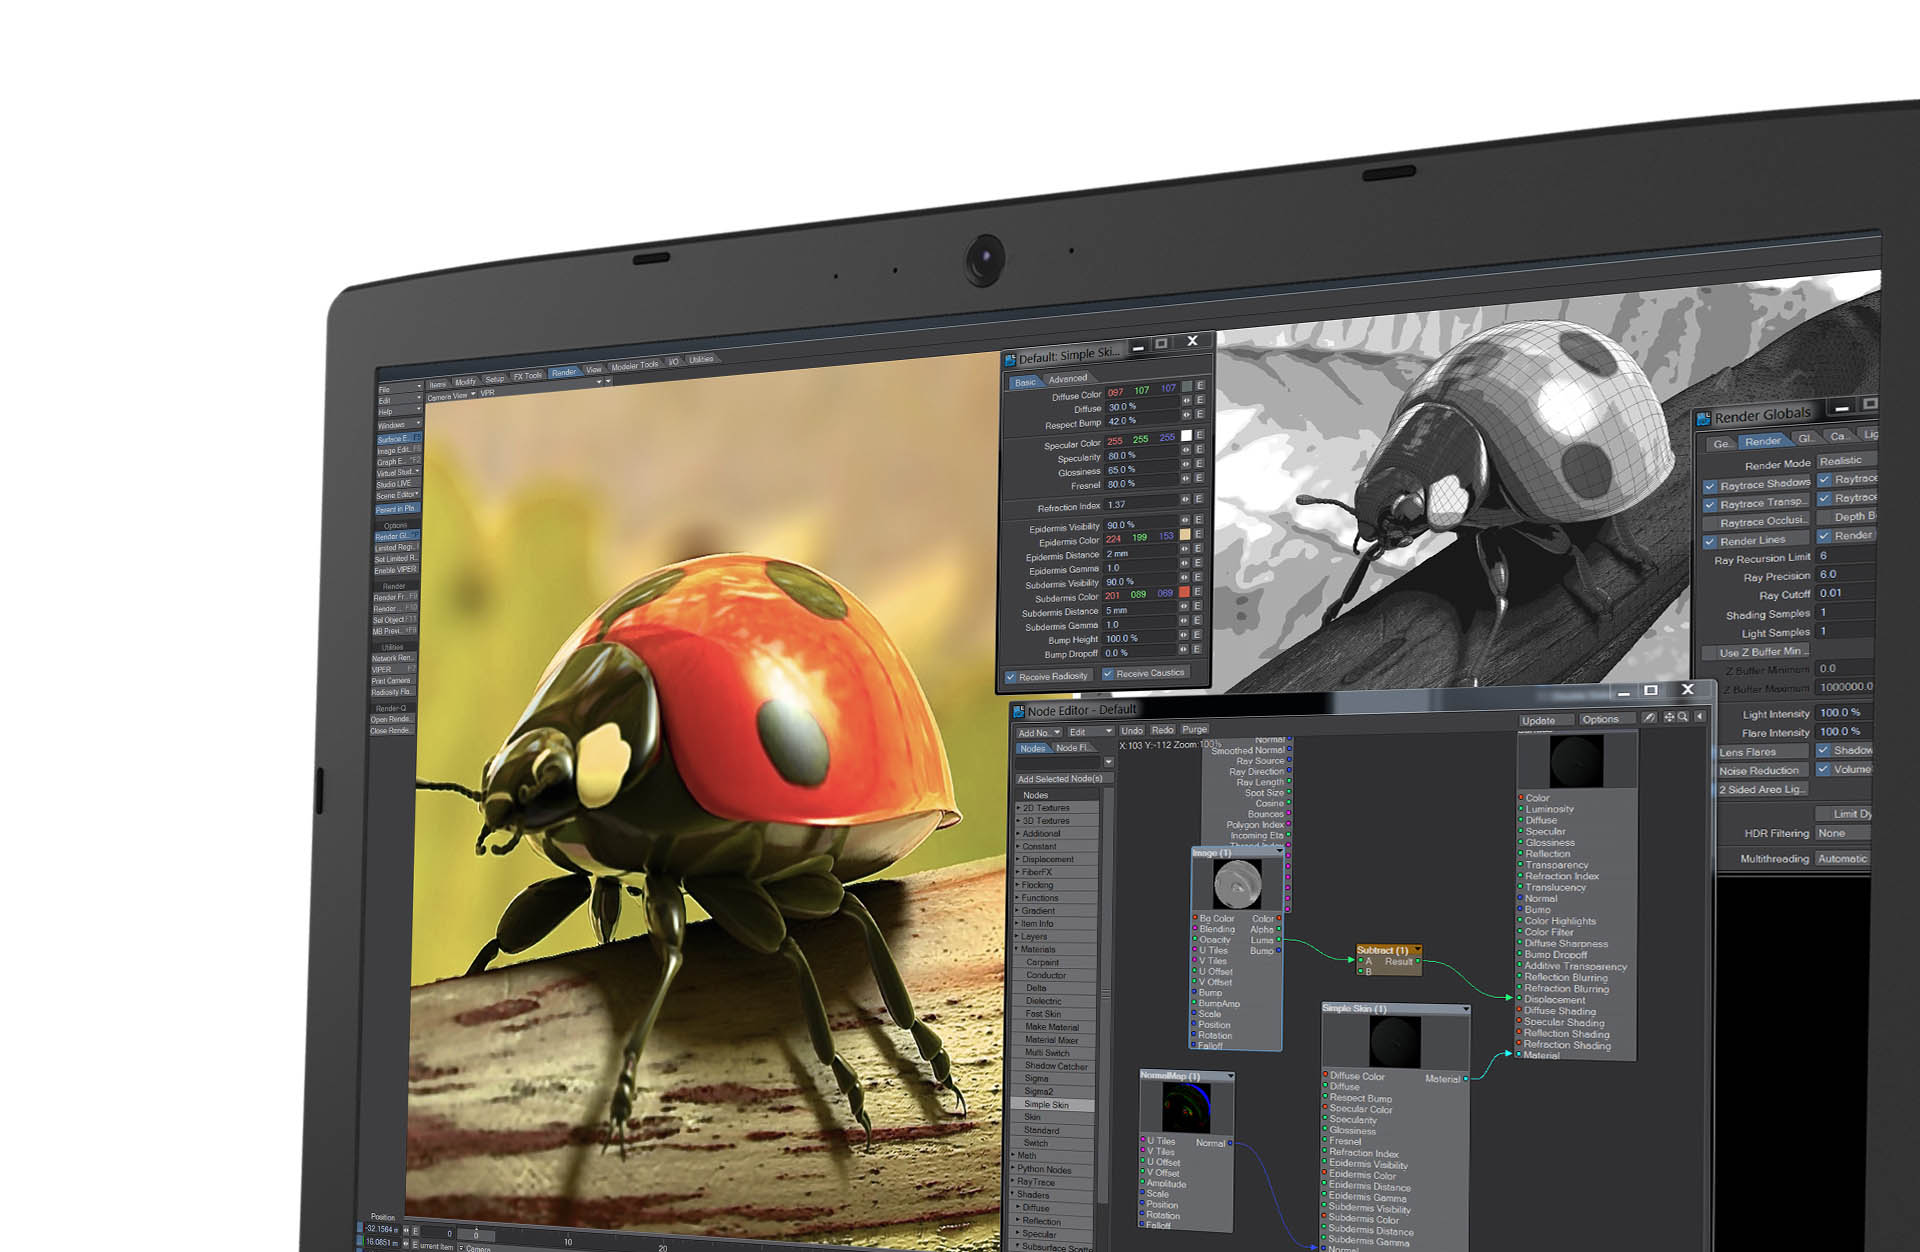Image resolution: width=1920 pixels, height=1252 pixels.
Task: Click the spinner arrows beside Subdermis Distance
Action: tap(1185, 606)
